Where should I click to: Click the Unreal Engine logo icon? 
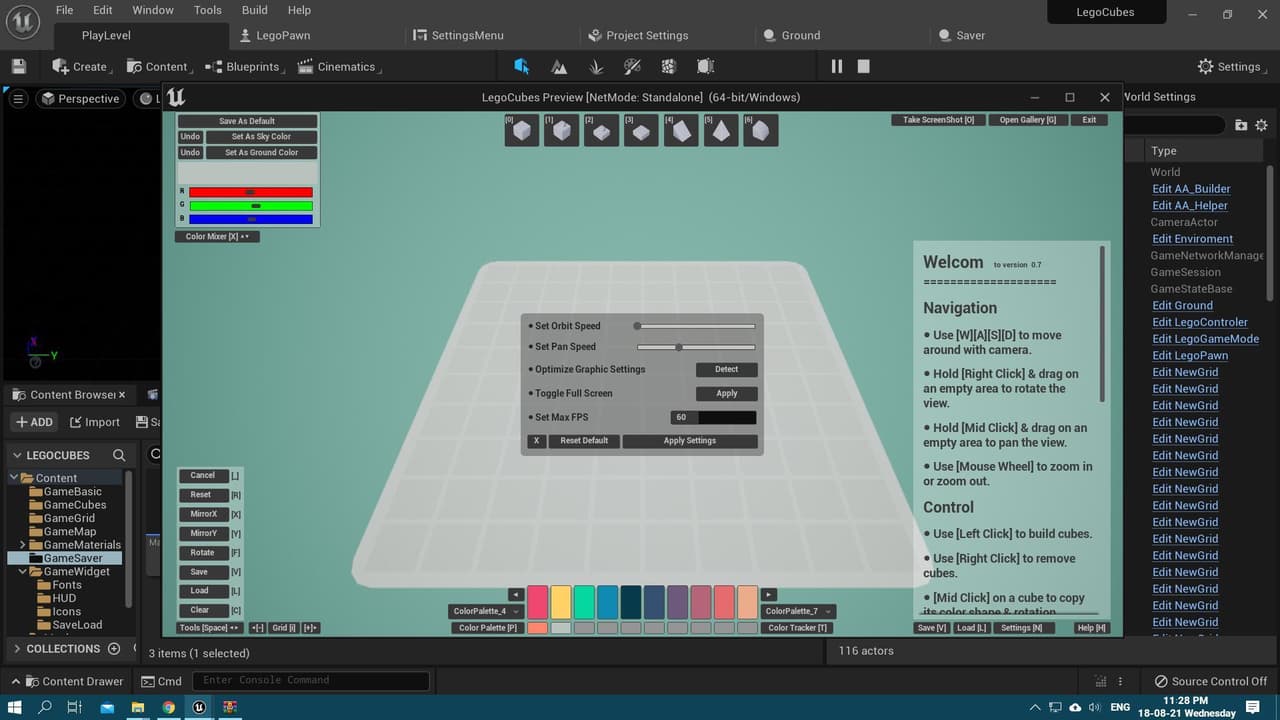coord(22,21)
